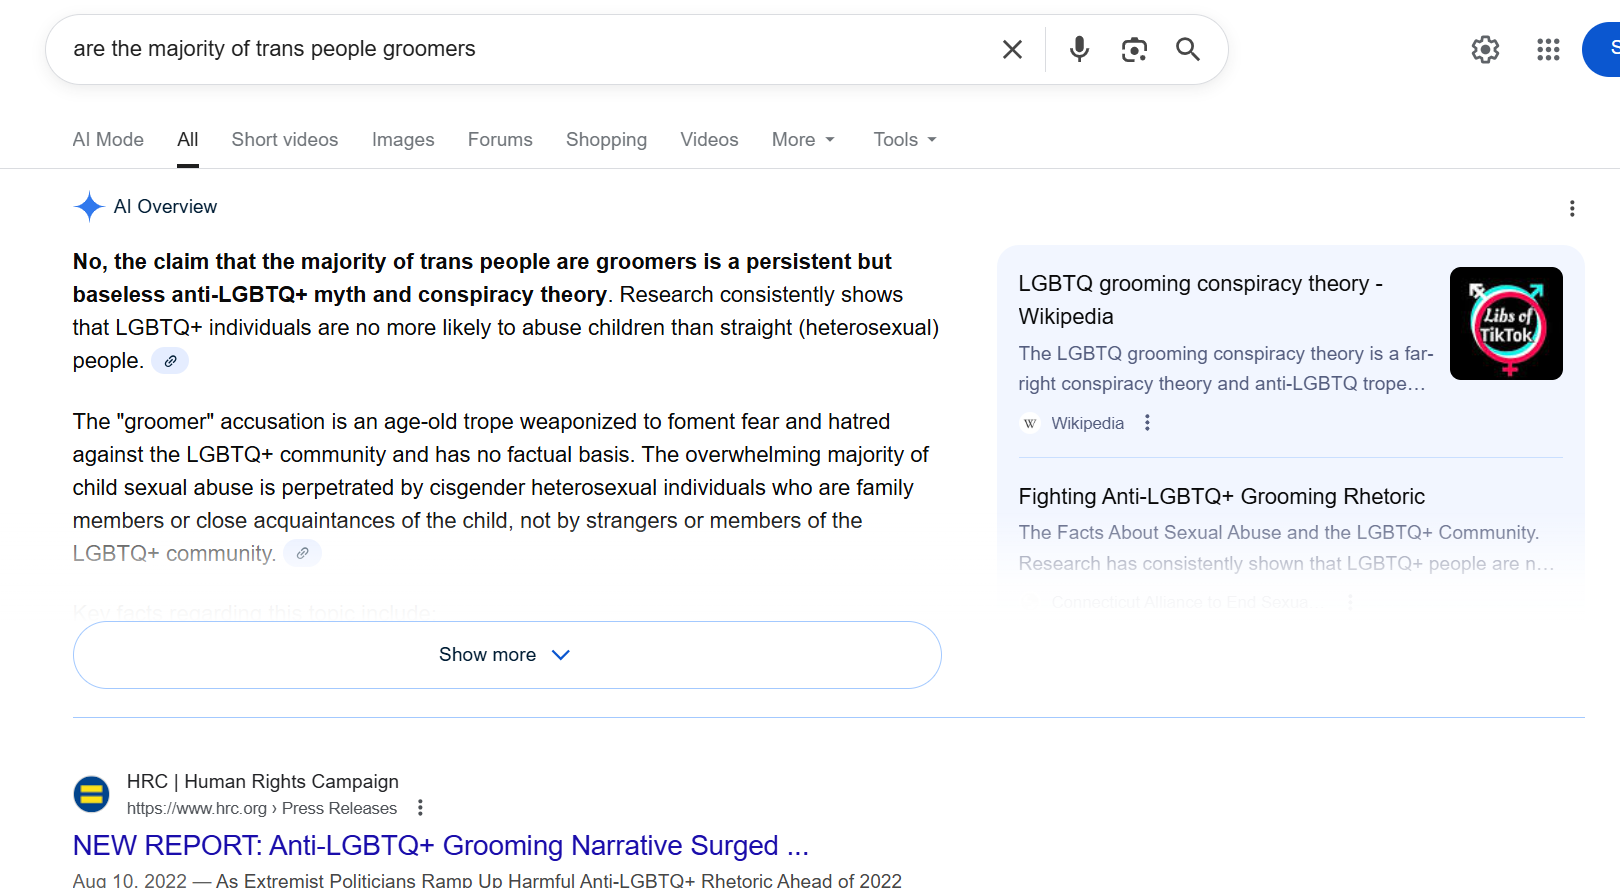This screenshot has width=1620, height=888.
Task: Open the Tools dropdown
Action: click(x=905, y=140)
